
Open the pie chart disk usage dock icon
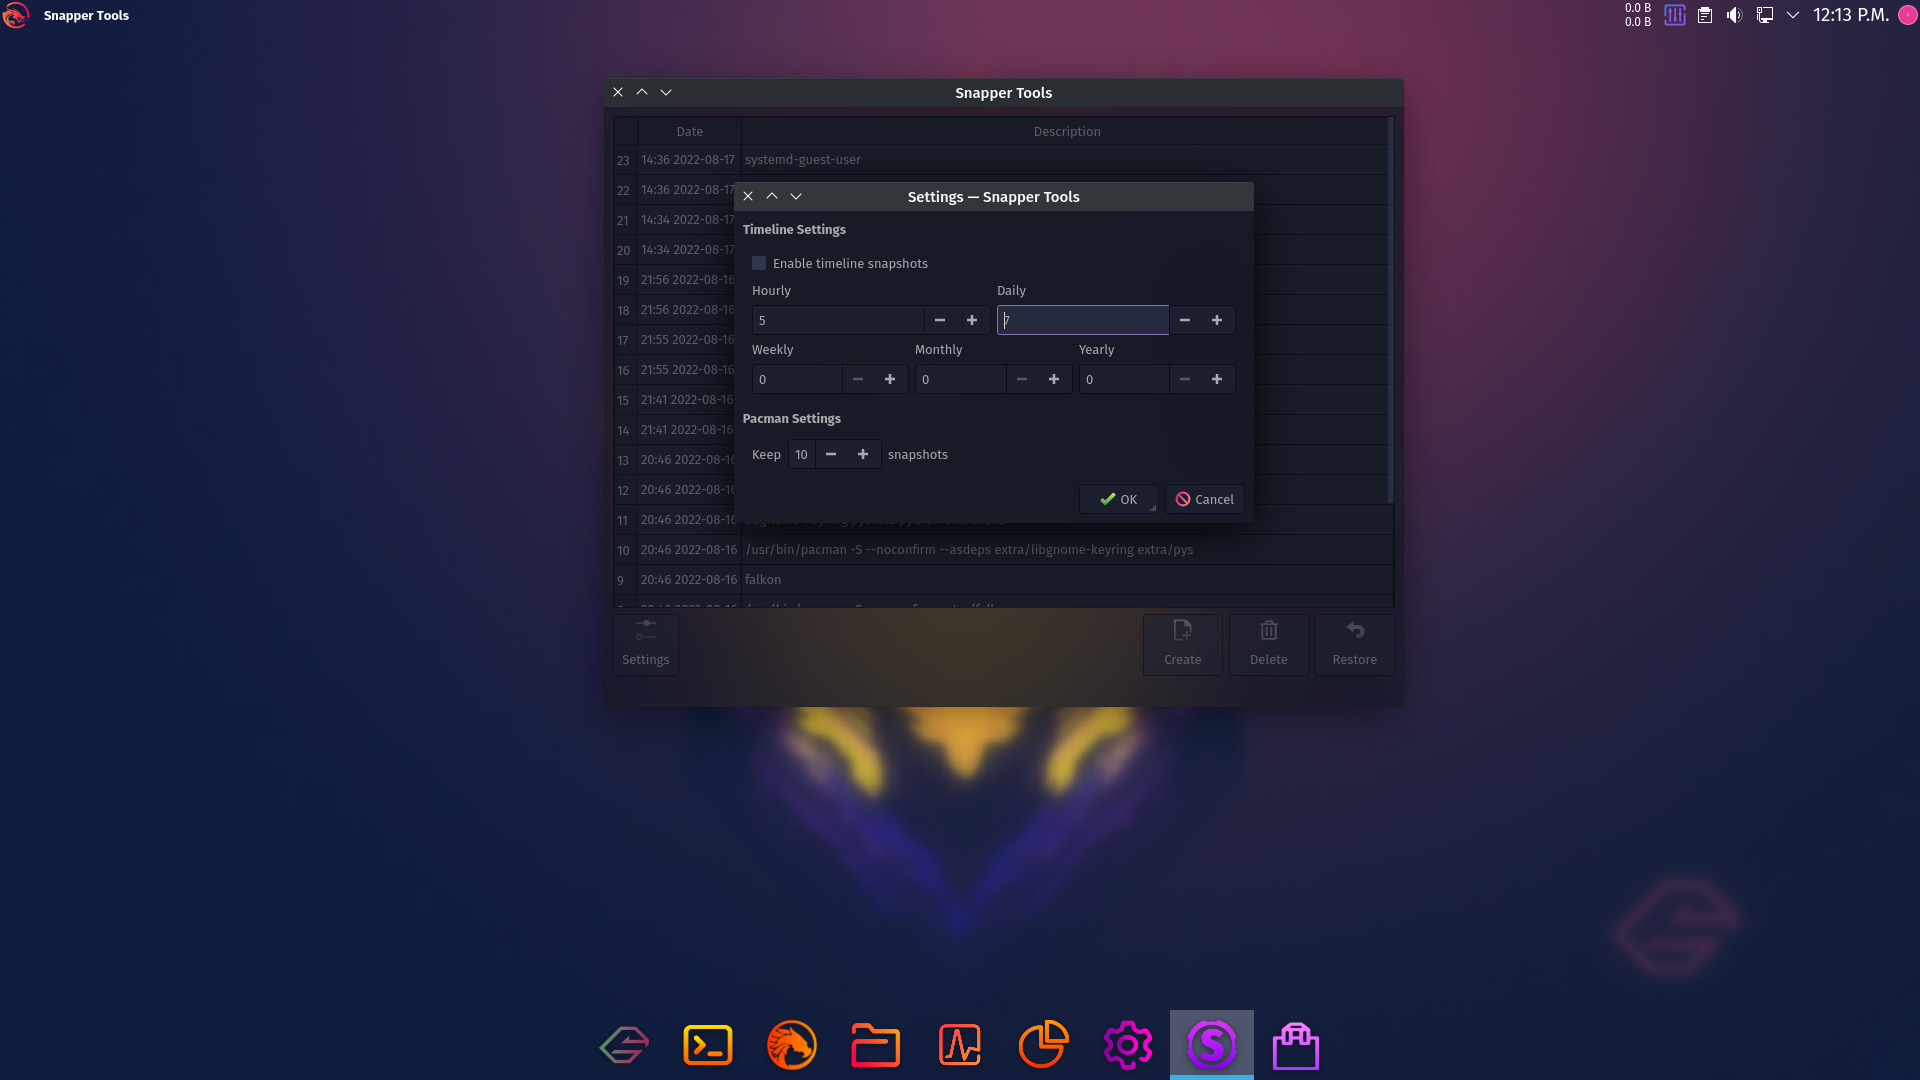(x=1044, y=1045)
